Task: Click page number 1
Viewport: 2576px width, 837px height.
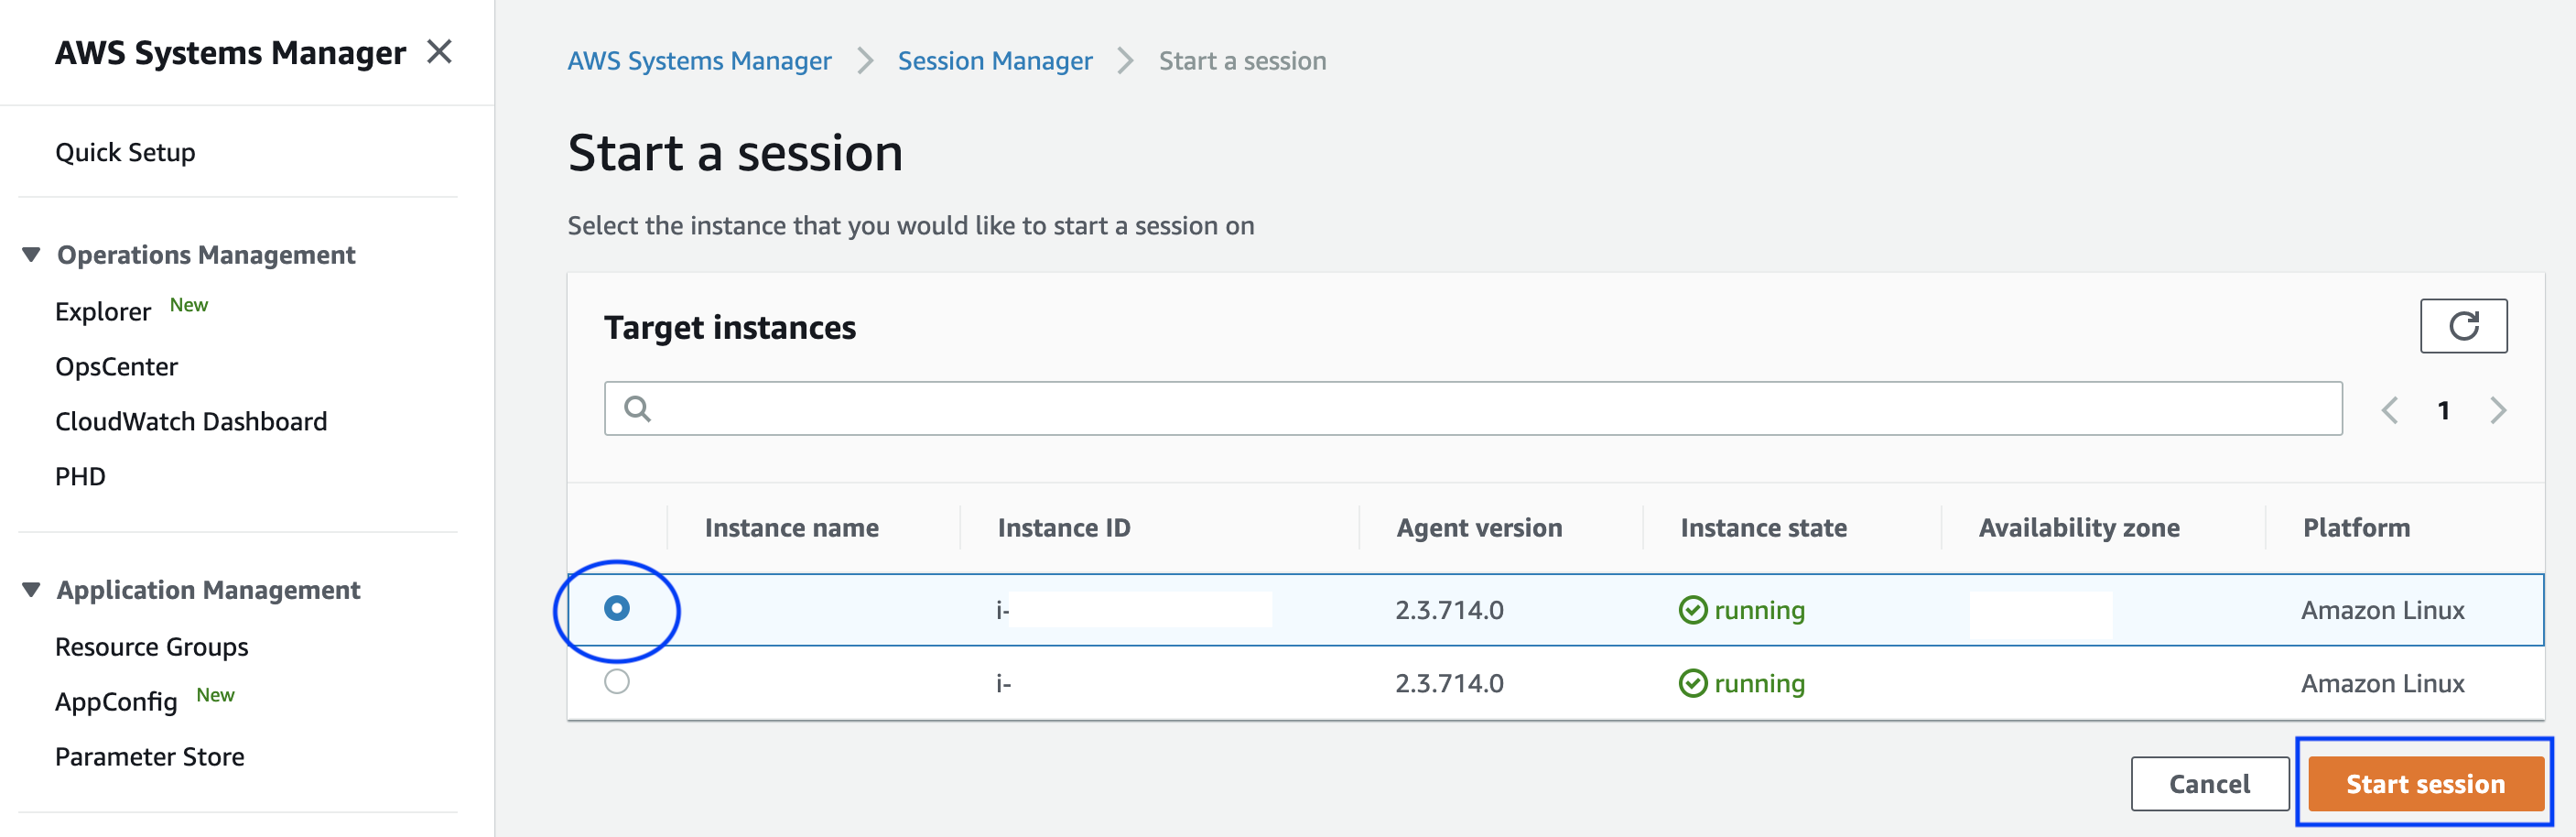Action: [x=2444, y=410]
